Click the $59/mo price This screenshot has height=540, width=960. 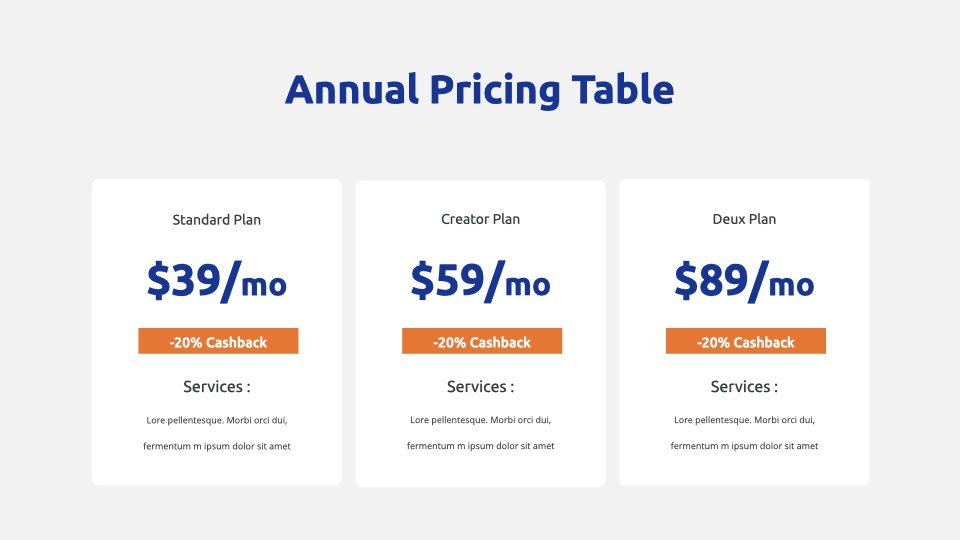click(x=481, y=281)
